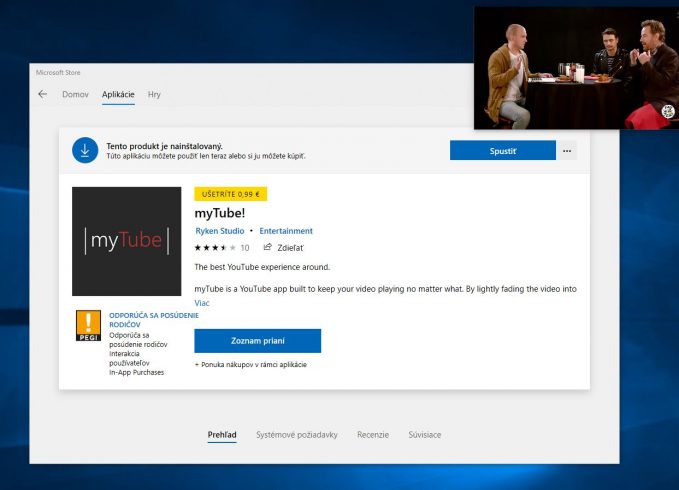
Task: Select the Aplikácie tab
Action: [118, 94]
